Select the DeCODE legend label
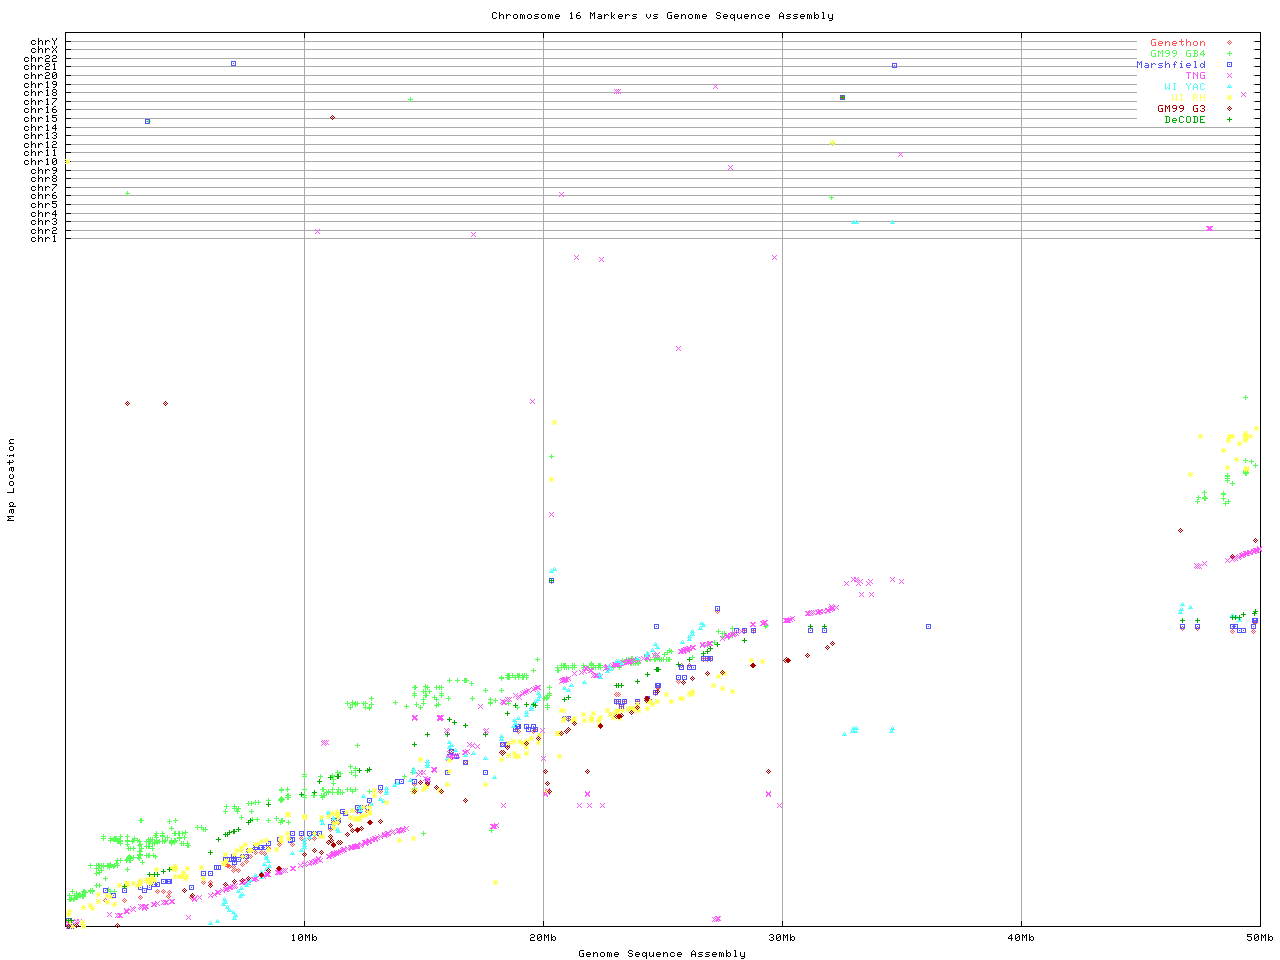Screen dimensions: 1280x960 pyautogui.click(x=1184, y=120)
